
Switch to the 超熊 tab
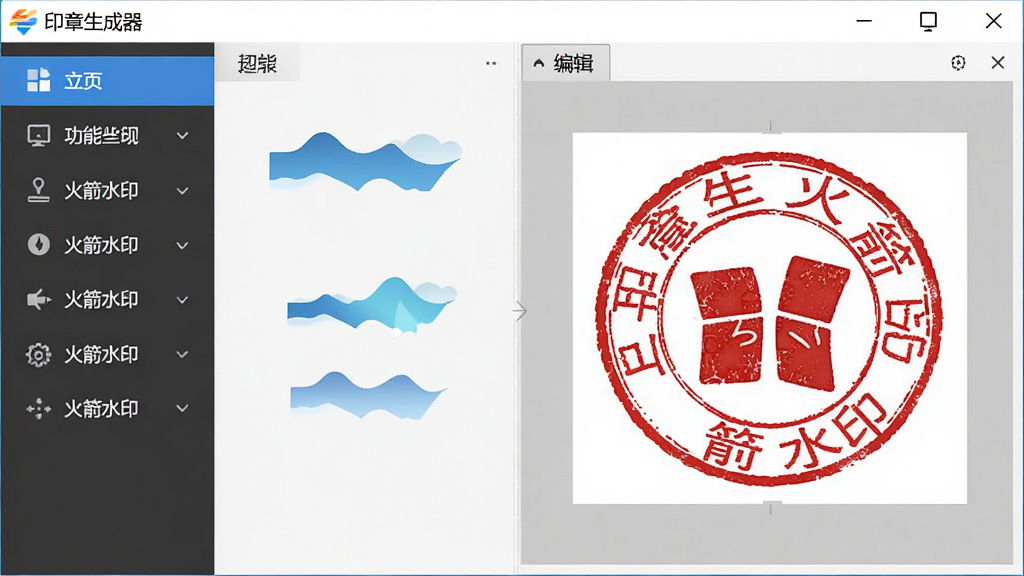coord(257,63)
